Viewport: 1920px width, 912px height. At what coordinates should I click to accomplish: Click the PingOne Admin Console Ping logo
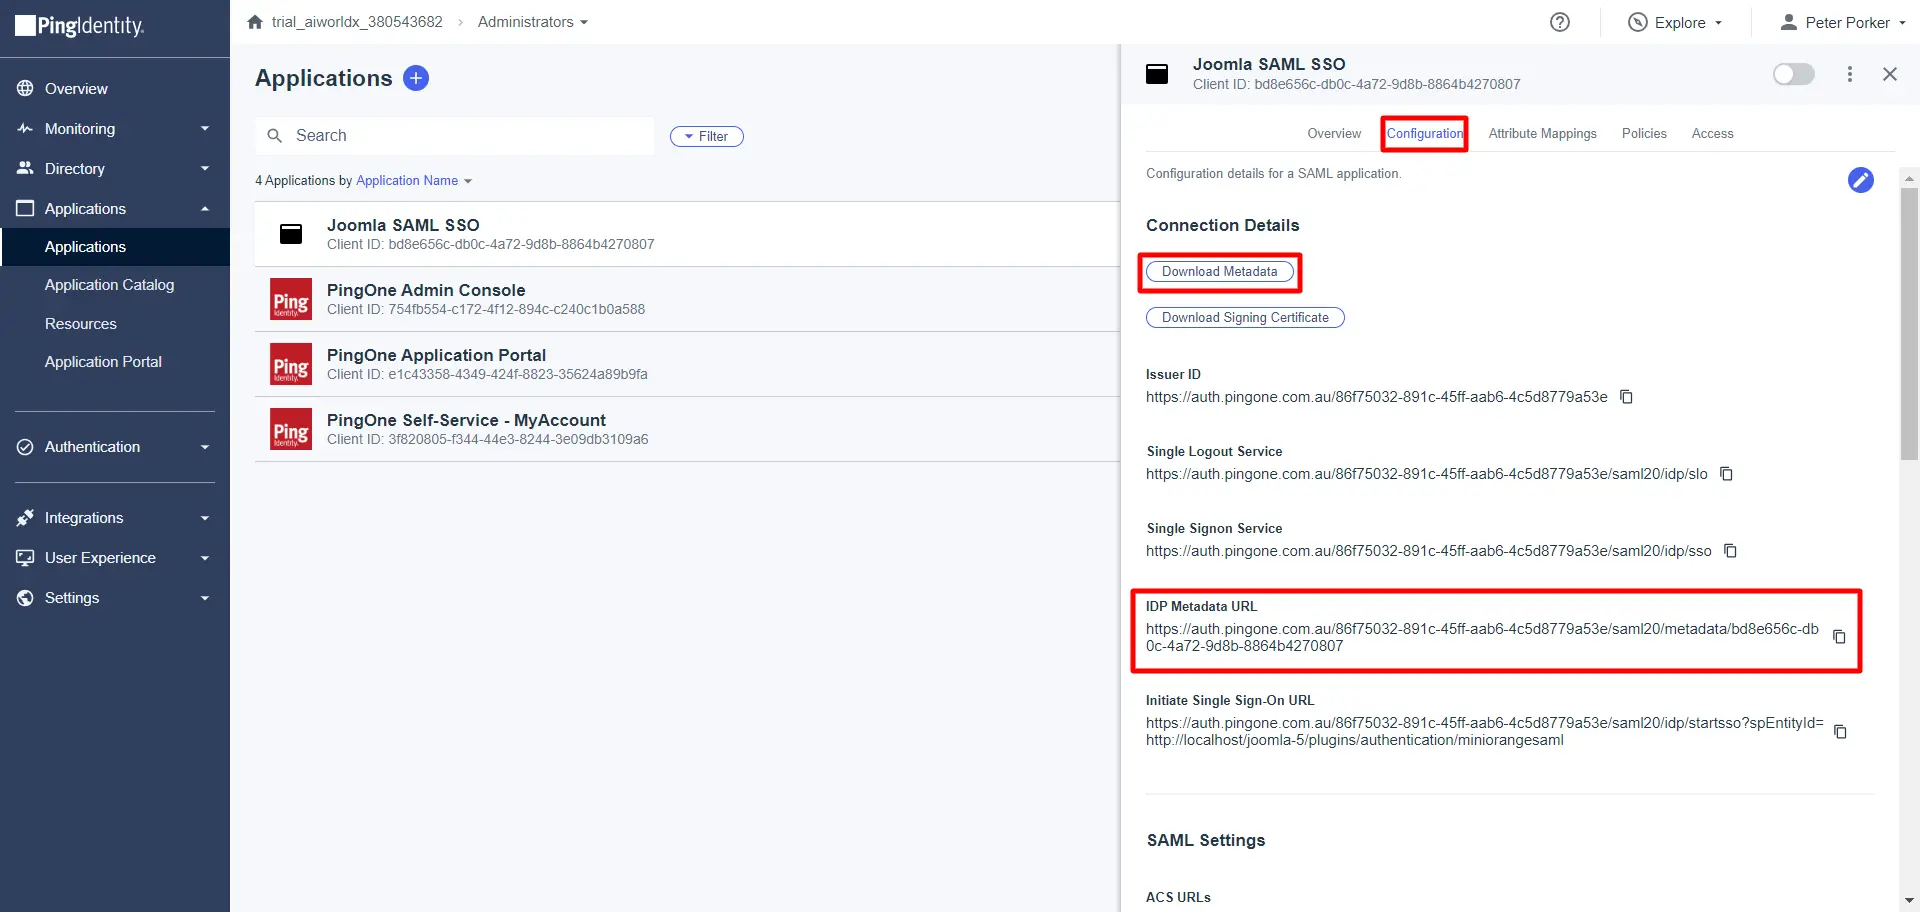291,299
